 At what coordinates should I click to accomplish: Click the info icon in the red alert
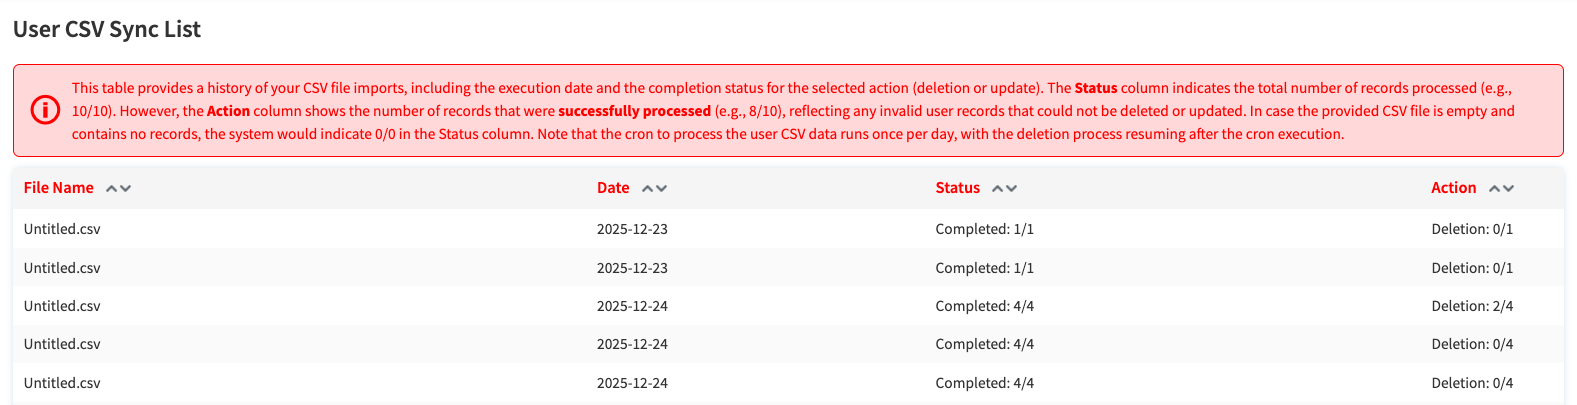point(45,110)
